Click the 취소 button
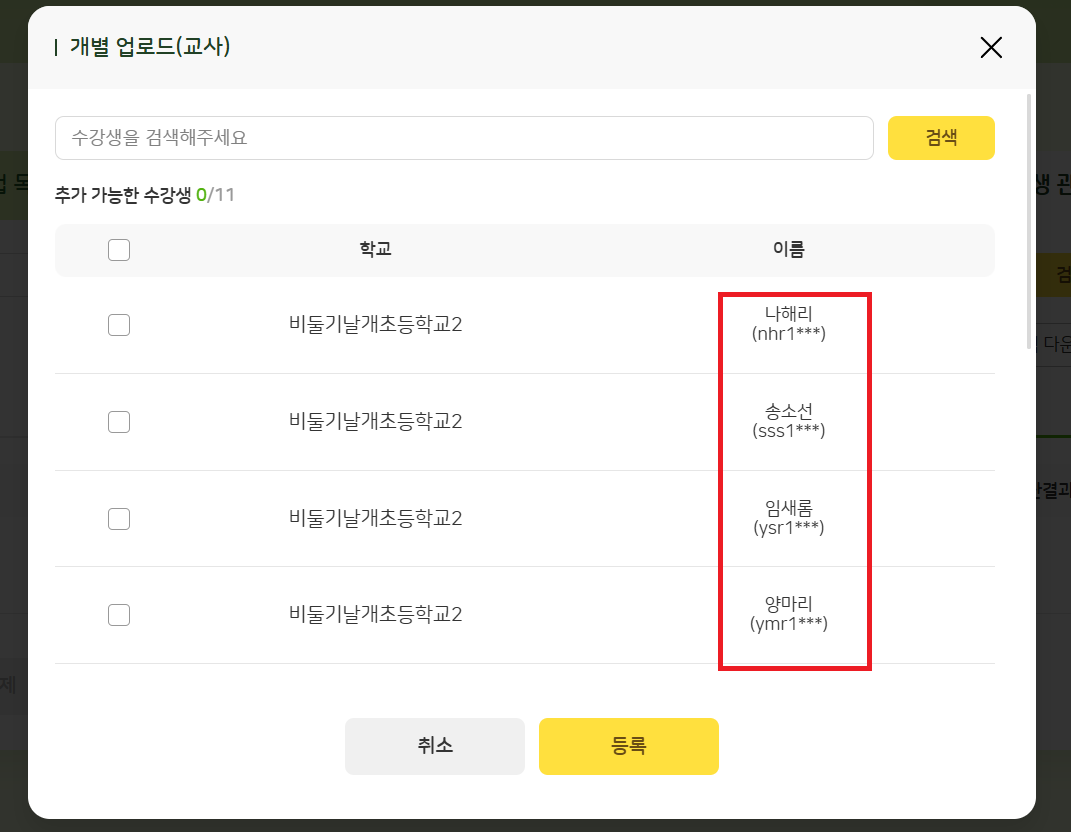 [434, 746]
